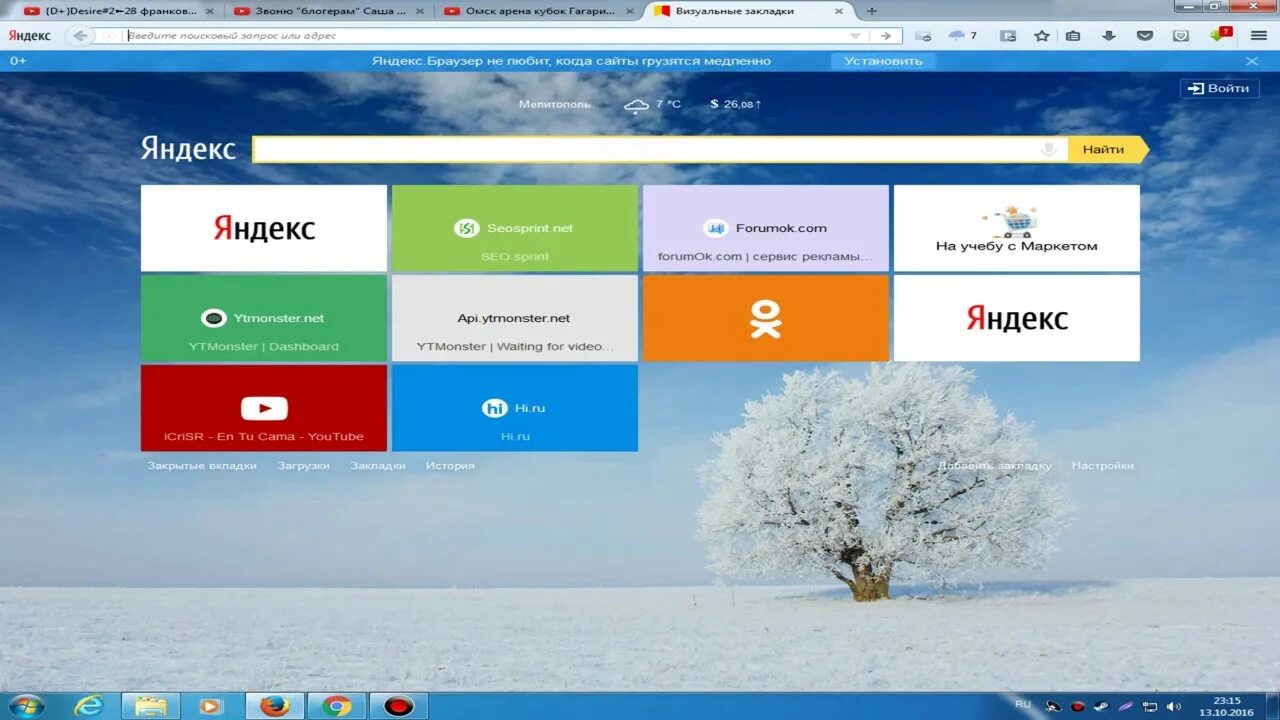Screen dimensions: 1280x720
Task: Open the orange Odnoklassniki tile
Action: [x=766, y=318]
